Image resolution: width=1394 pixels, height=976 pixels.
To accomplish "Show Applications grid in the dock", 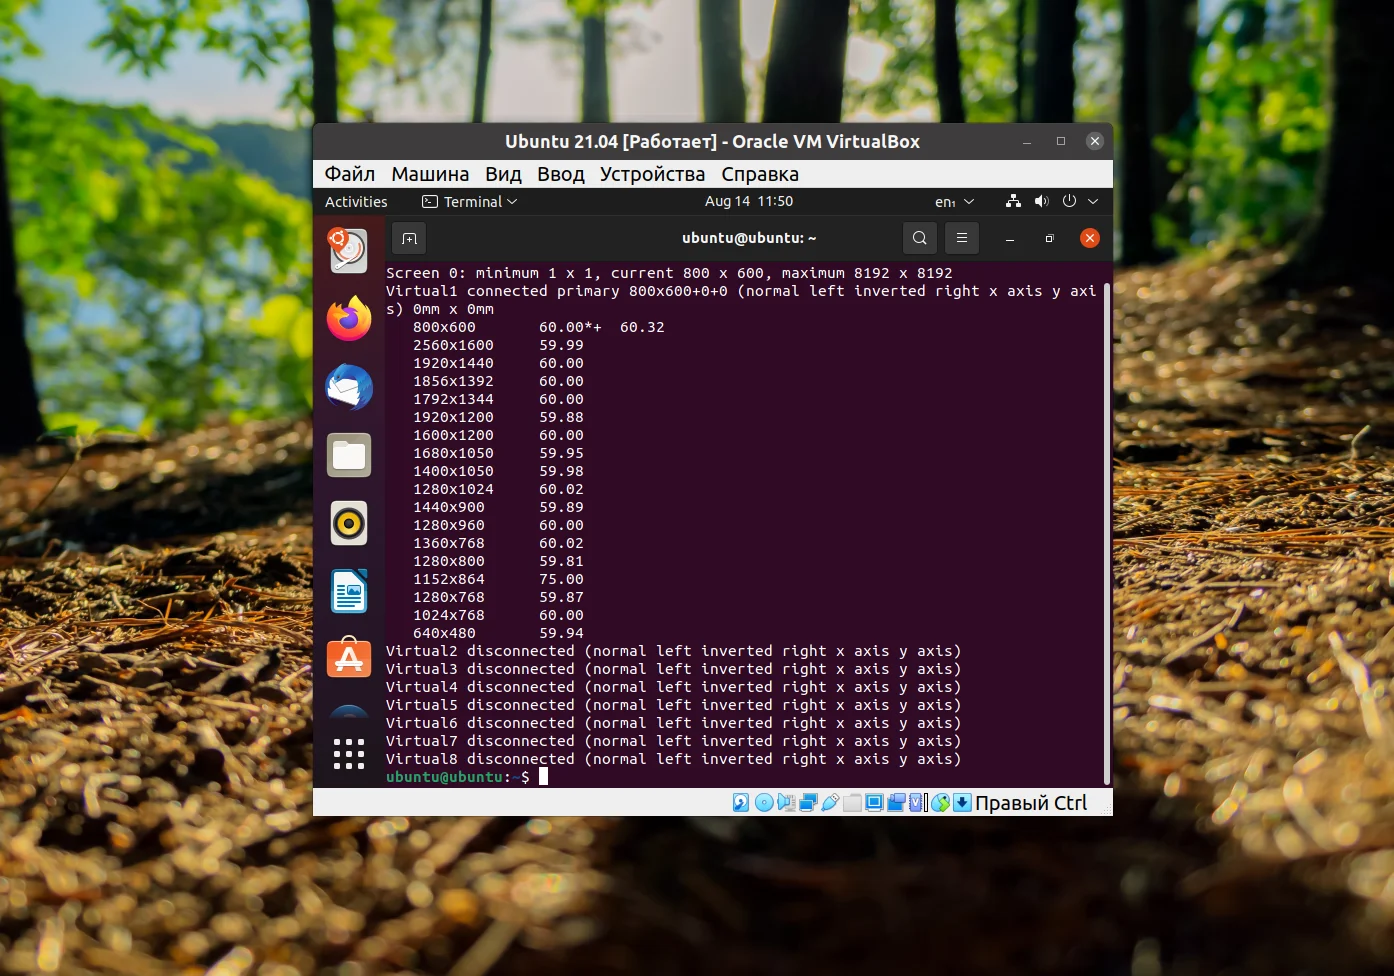I will click(349, 754).
